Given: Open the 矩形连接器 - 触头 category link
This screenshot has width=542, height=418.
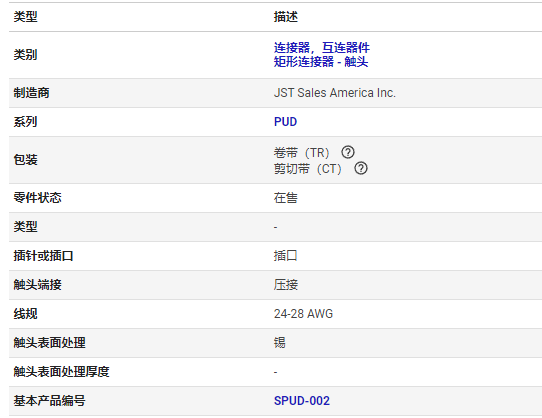Looking at the screenshot, I should pos(321,62).
